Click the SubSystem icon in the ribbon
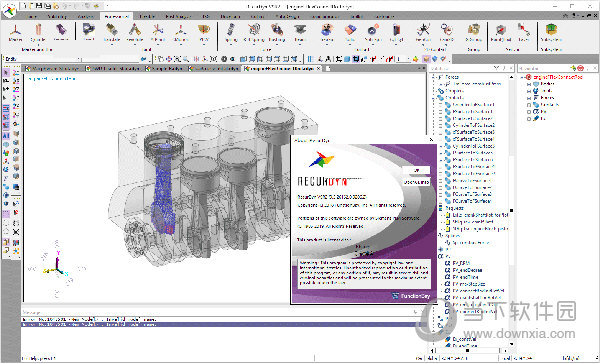This screenshot has width=600, height=363. coord(551,33)
